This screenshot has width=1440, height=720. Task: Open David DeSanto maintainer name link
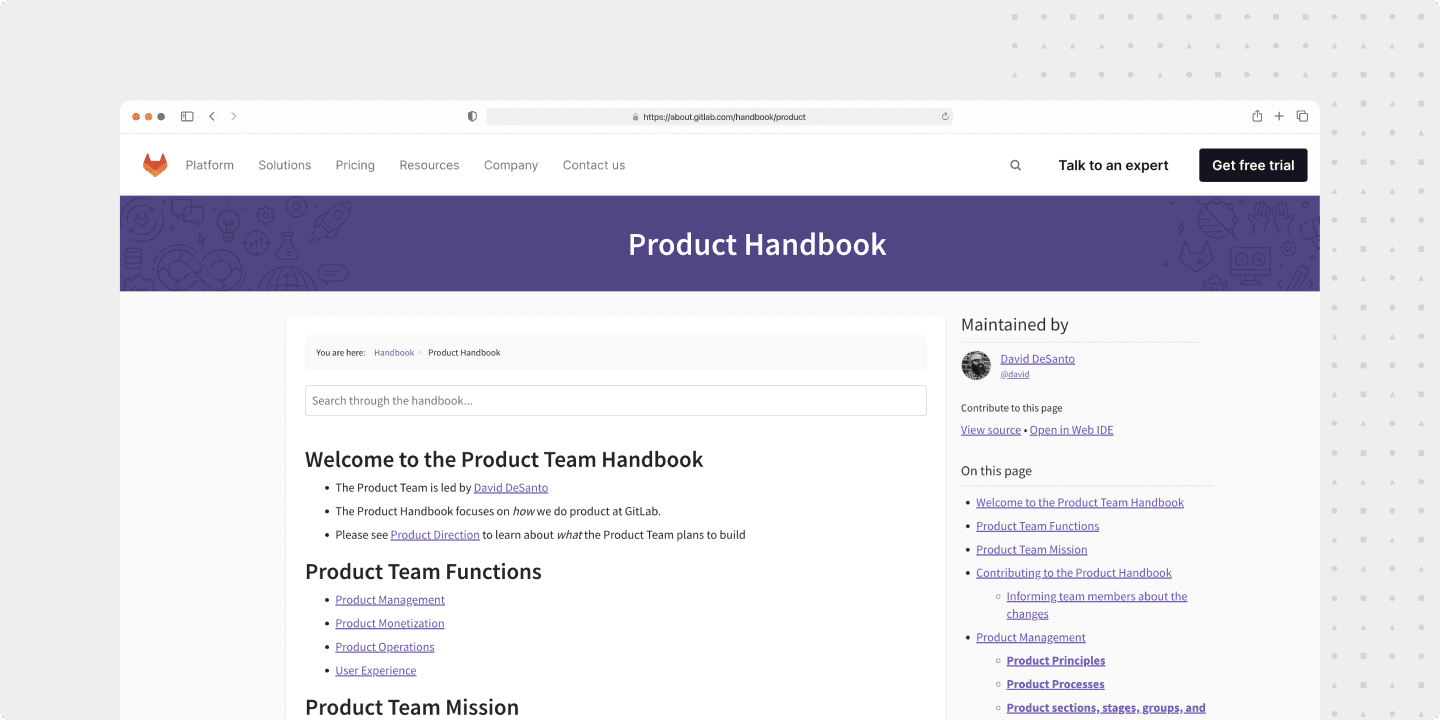(1038, 359)
